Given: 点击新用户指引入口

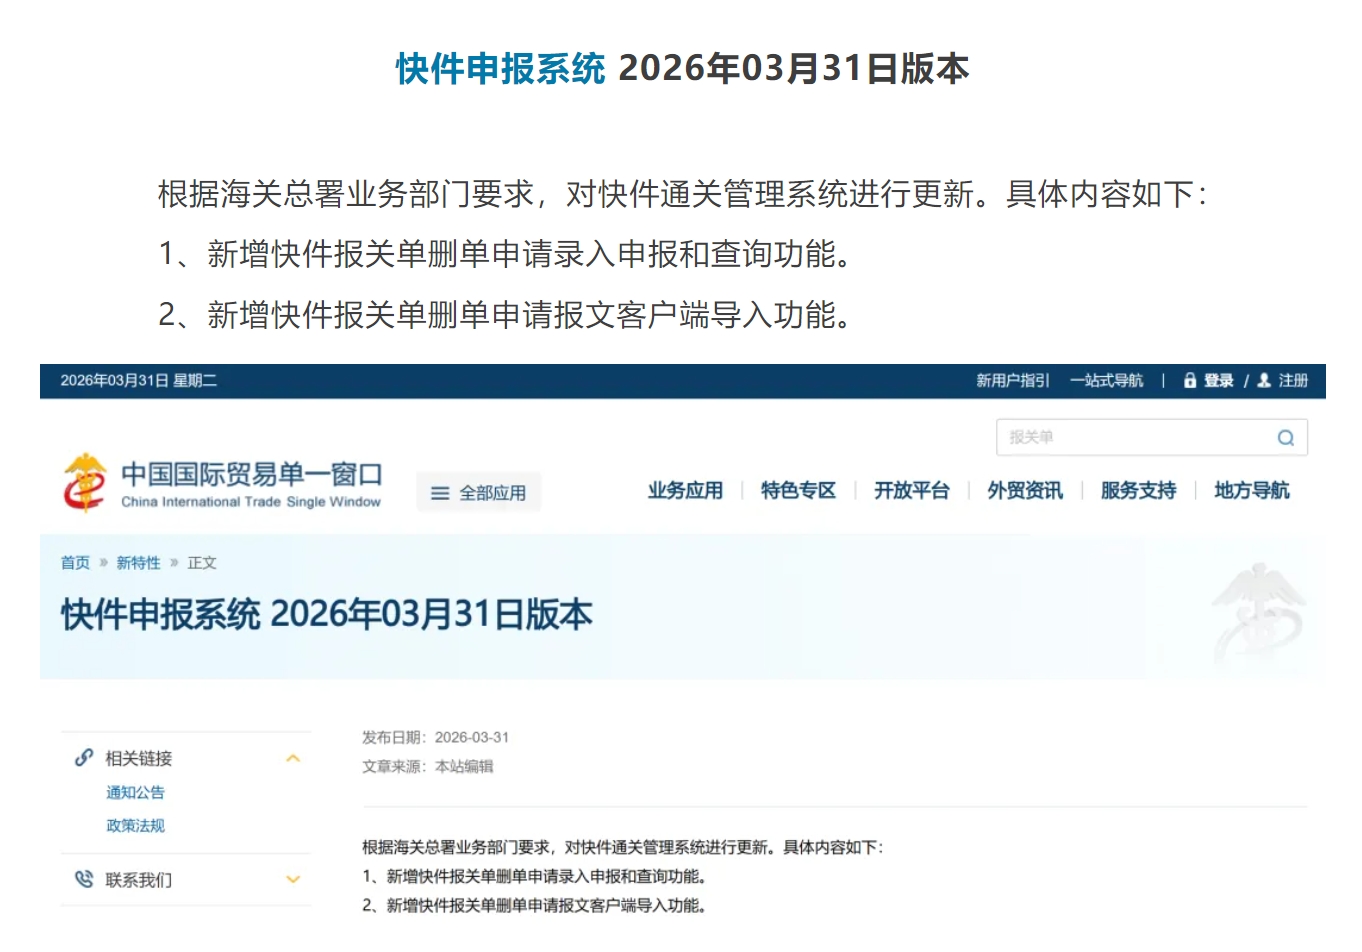Looking at the screenshot, I should 1012,381.
